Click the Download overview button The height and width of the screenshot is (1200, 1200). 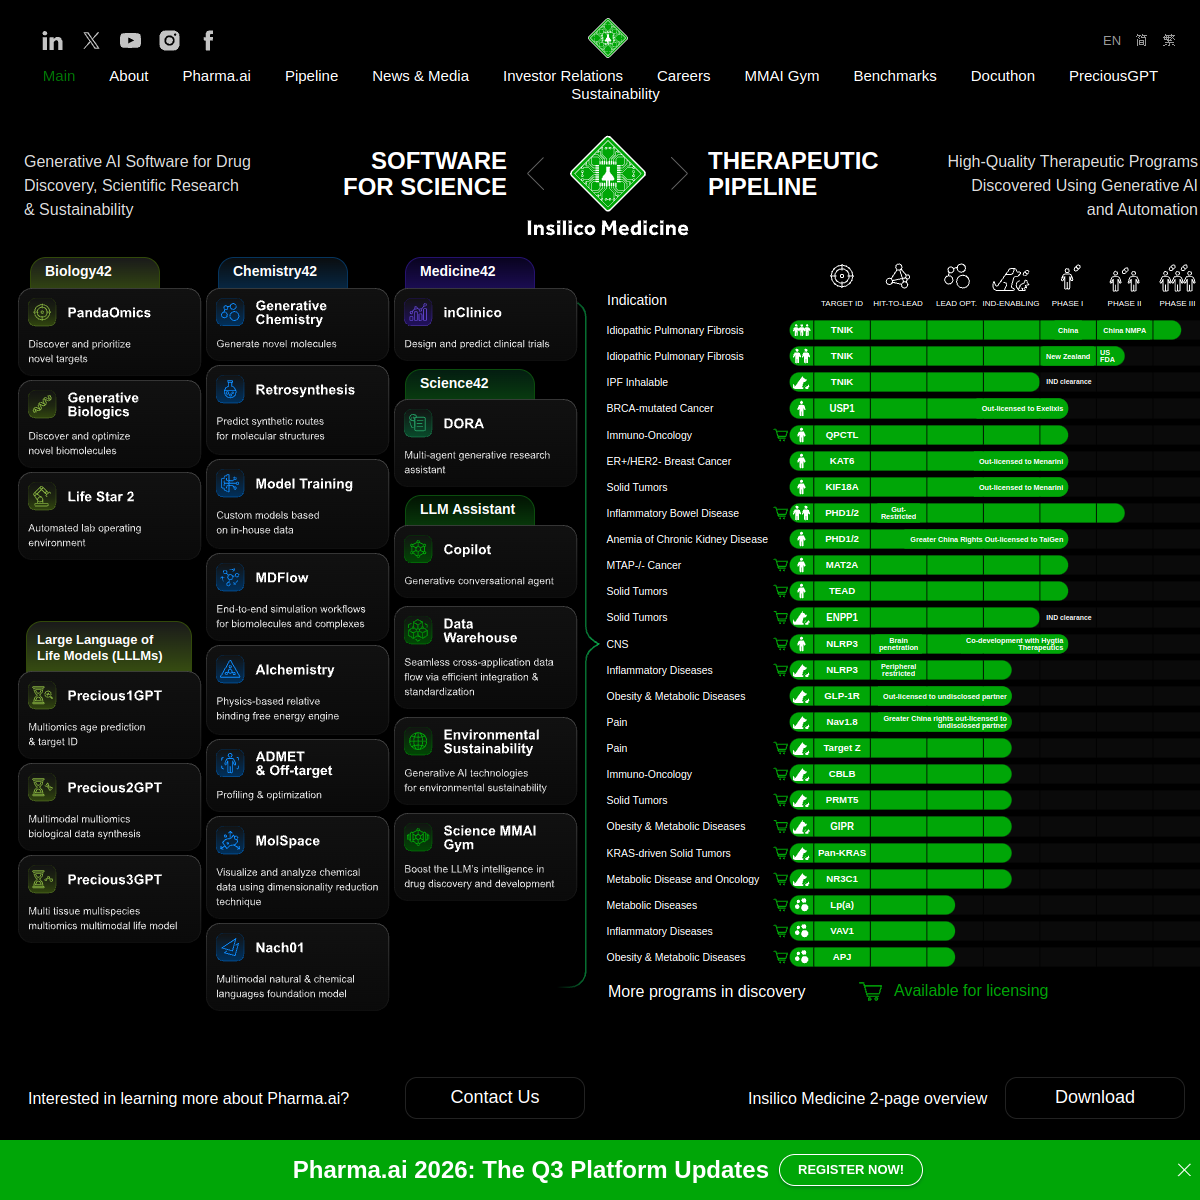click(x=1095, y=1098)
